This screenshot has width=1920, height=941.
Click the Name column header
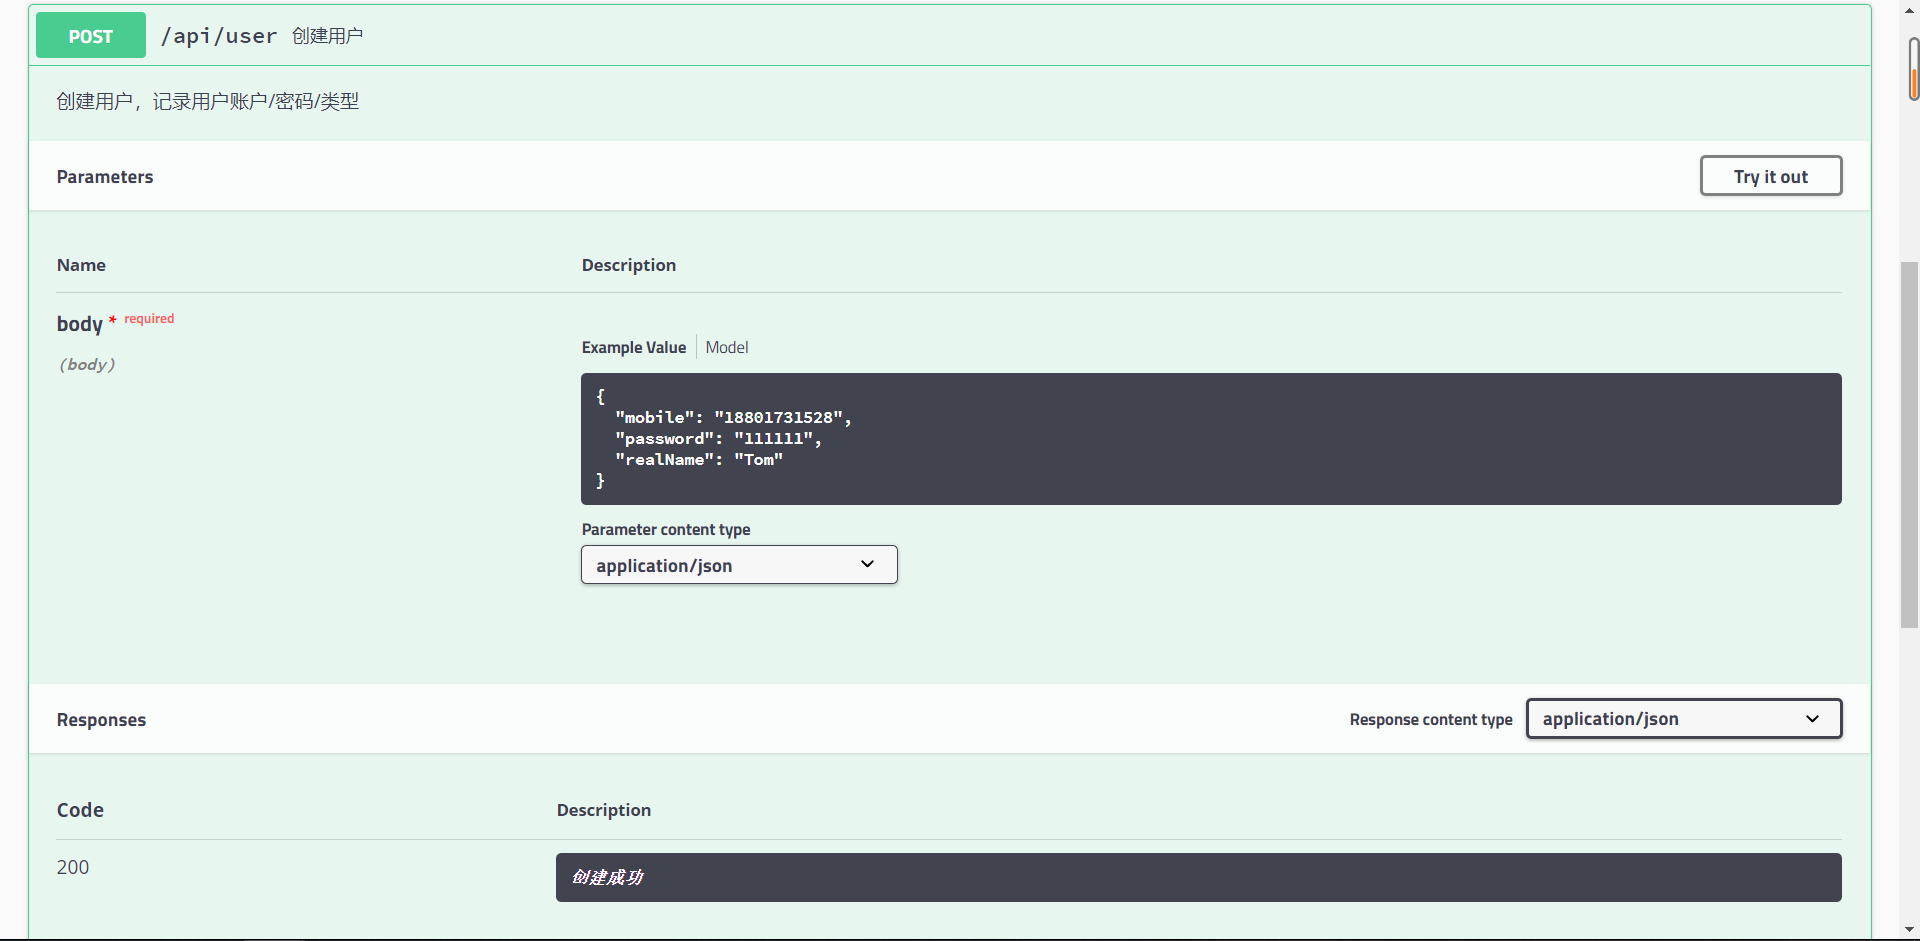click(81, 265)
